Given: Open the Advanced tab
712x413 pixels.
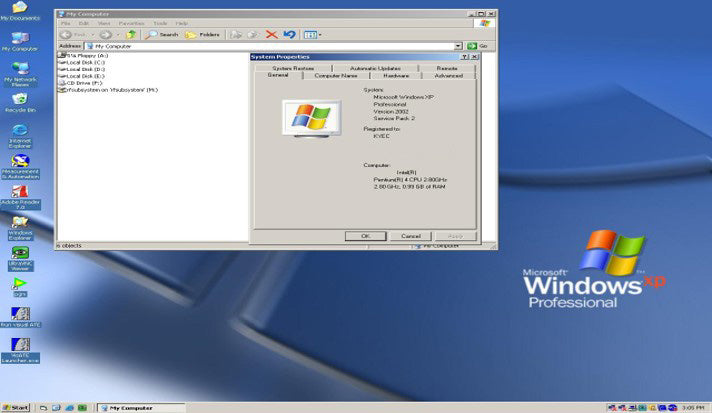Looking at the screenshot, I should [449, 76].
